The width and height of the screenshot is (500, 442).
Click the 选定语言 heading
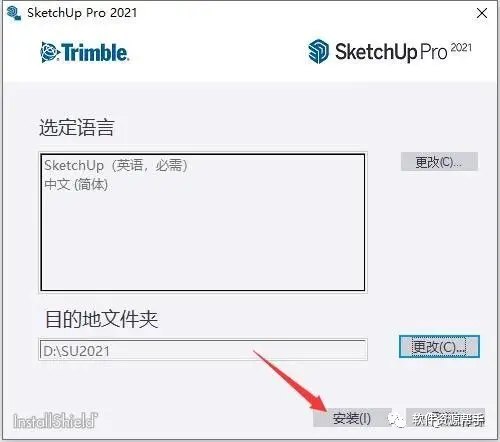coord(77,127)
